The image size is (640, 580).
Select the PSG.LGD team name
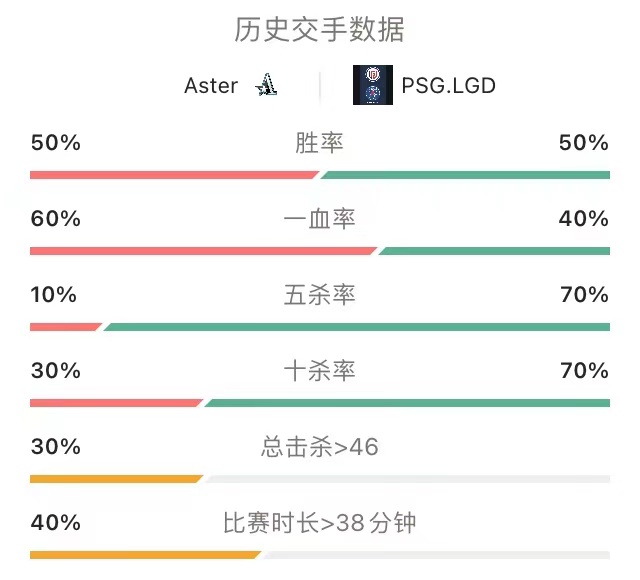coord(448,86)
